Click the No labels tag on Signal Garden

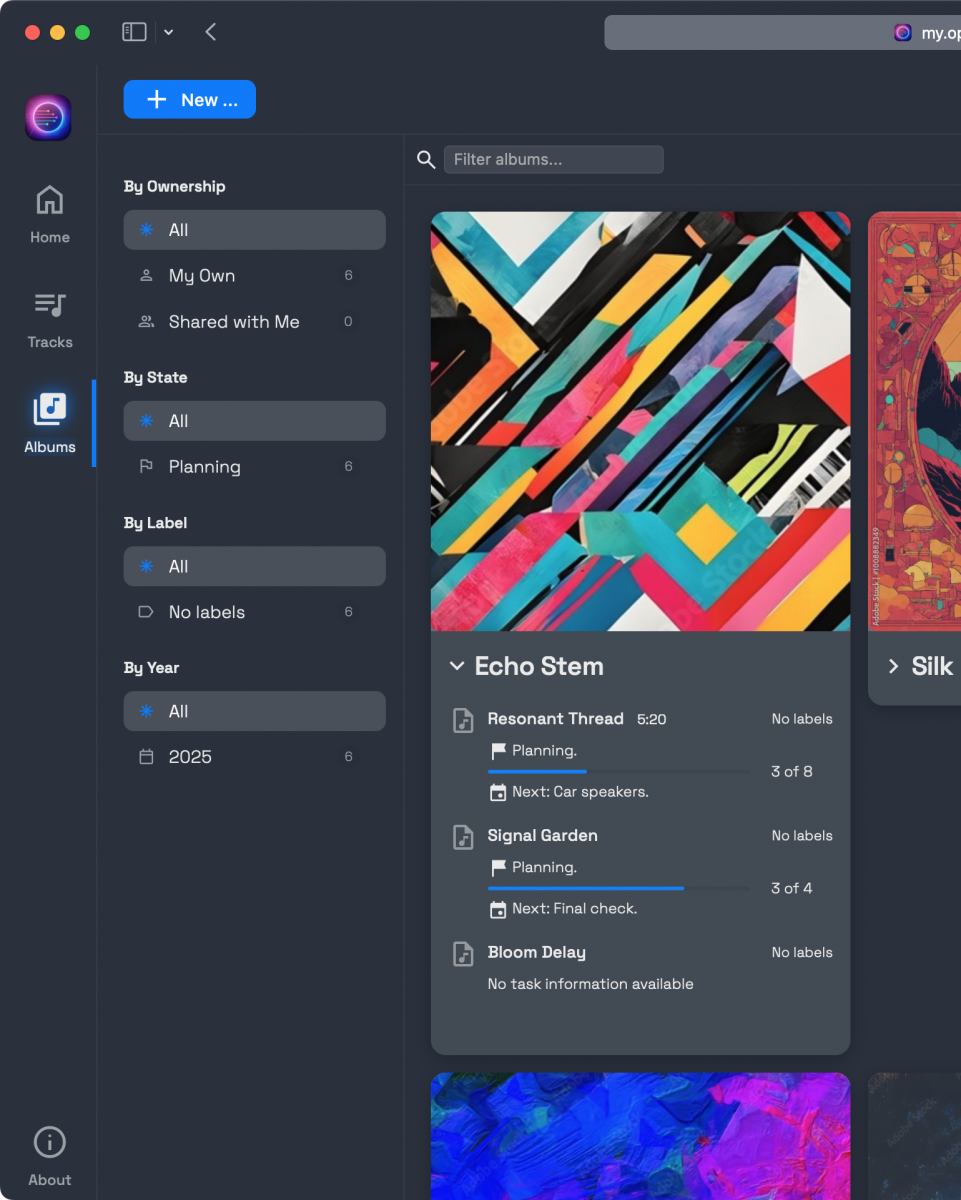[x=802, y=836]
